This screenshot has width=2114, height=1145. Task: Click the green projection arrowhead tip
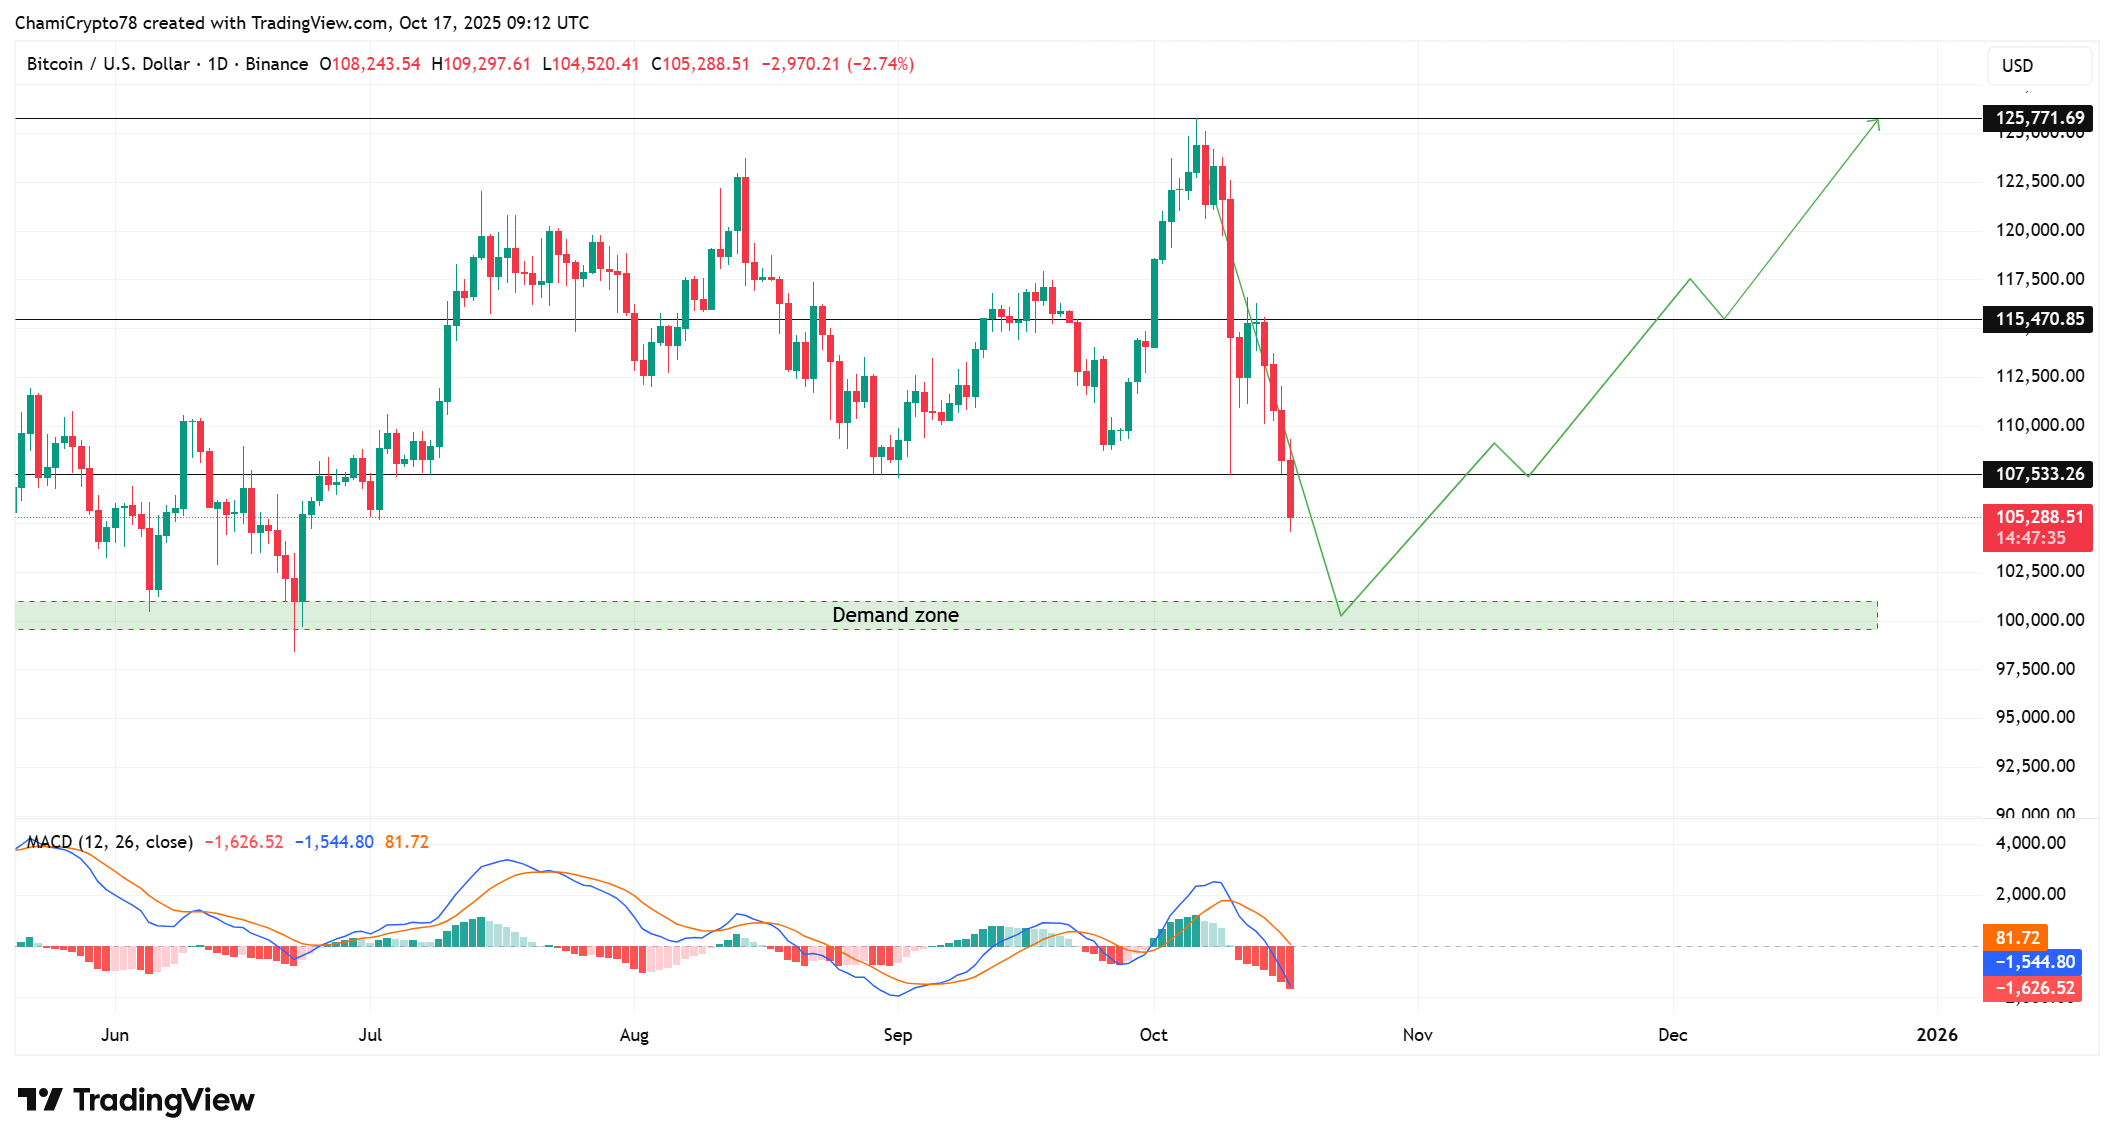click(x=1877, y=121)
